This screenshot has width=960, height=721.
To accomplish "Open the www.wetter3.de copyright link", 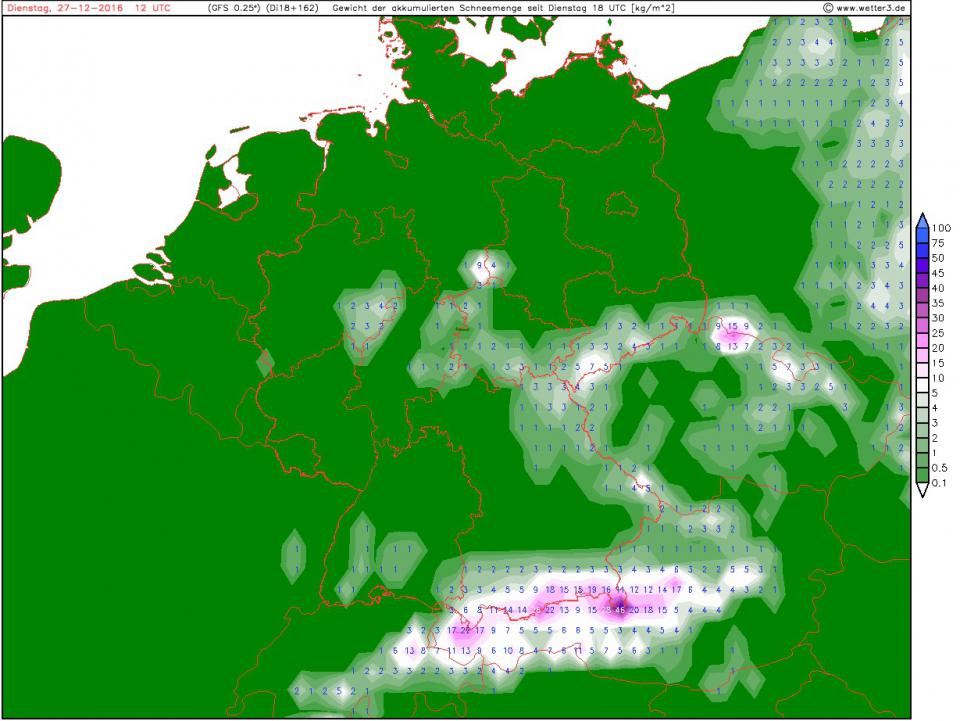I will pos(866,7).
